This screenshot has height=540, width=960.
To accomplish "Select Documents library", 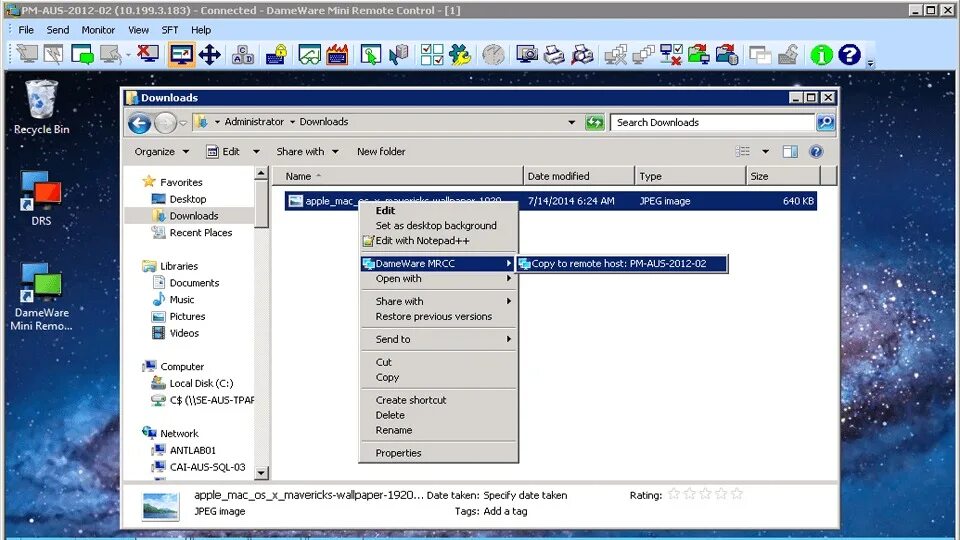I will pos(186,283).
